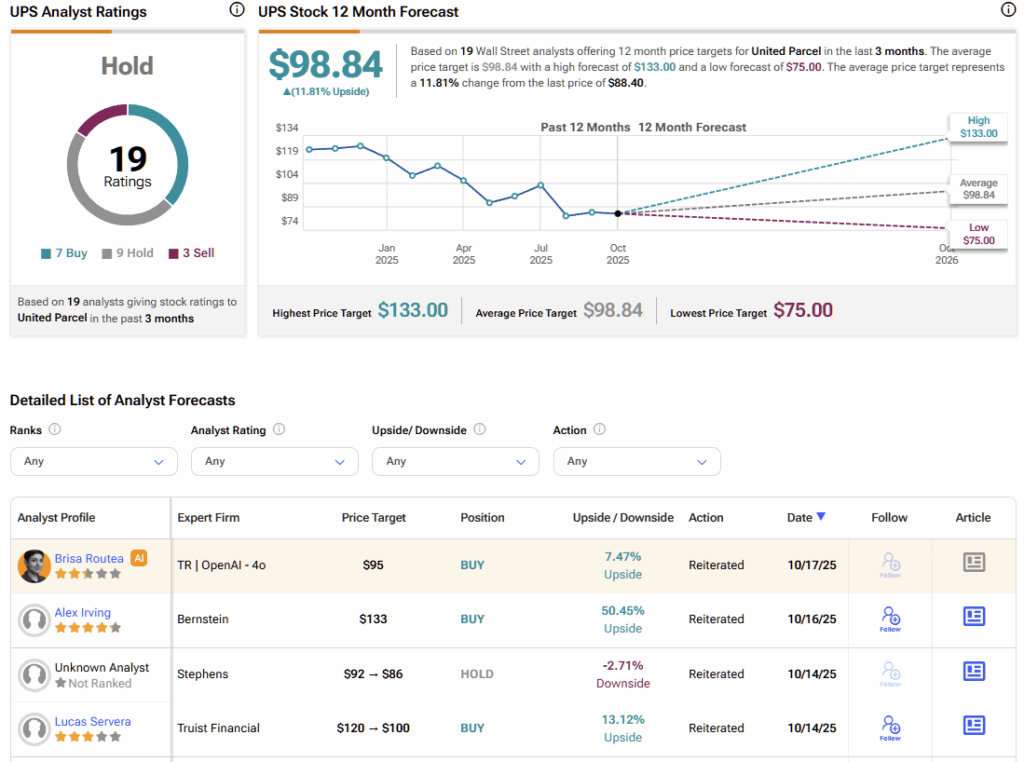Open Truist Financial article icon

pyautogui.click(x=973, y=726)
